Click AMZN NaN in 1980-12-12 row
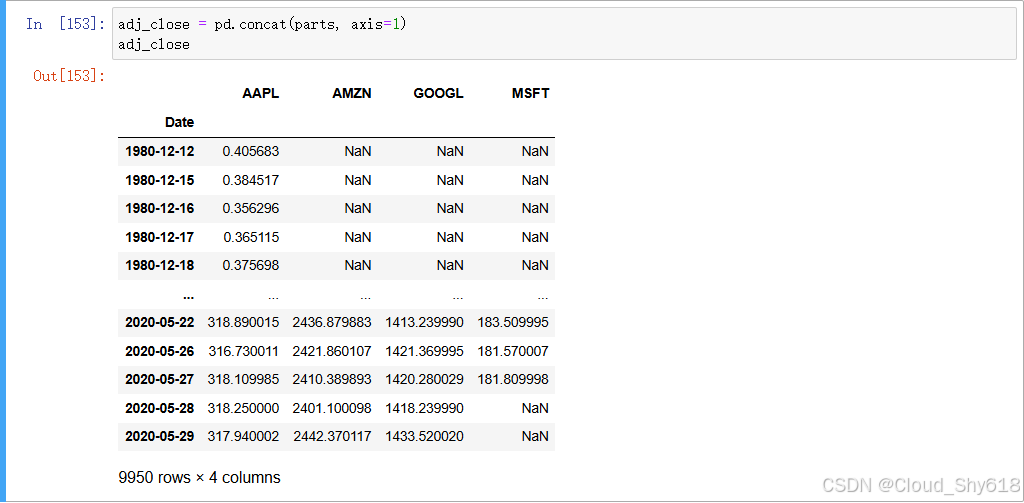Viewport: 1024px width, 503px height. click(x=358, y=152)
